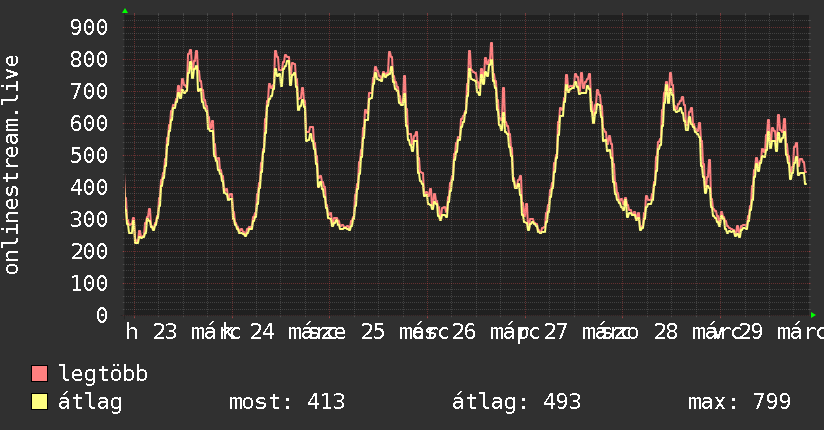
Task: Click the yellow átlag legend swatch
Action: click(39, 402)
